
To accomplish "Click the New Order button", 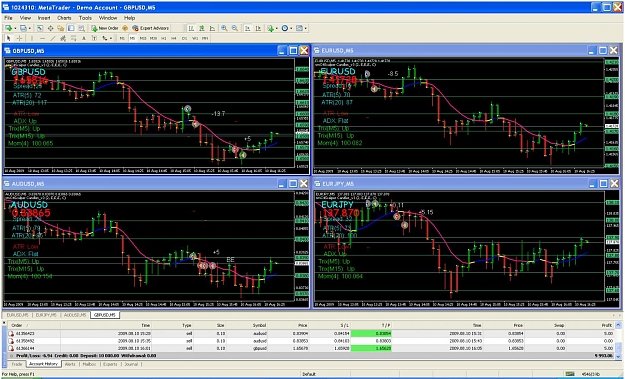I will pyautogui.click(x=105, y=28).
